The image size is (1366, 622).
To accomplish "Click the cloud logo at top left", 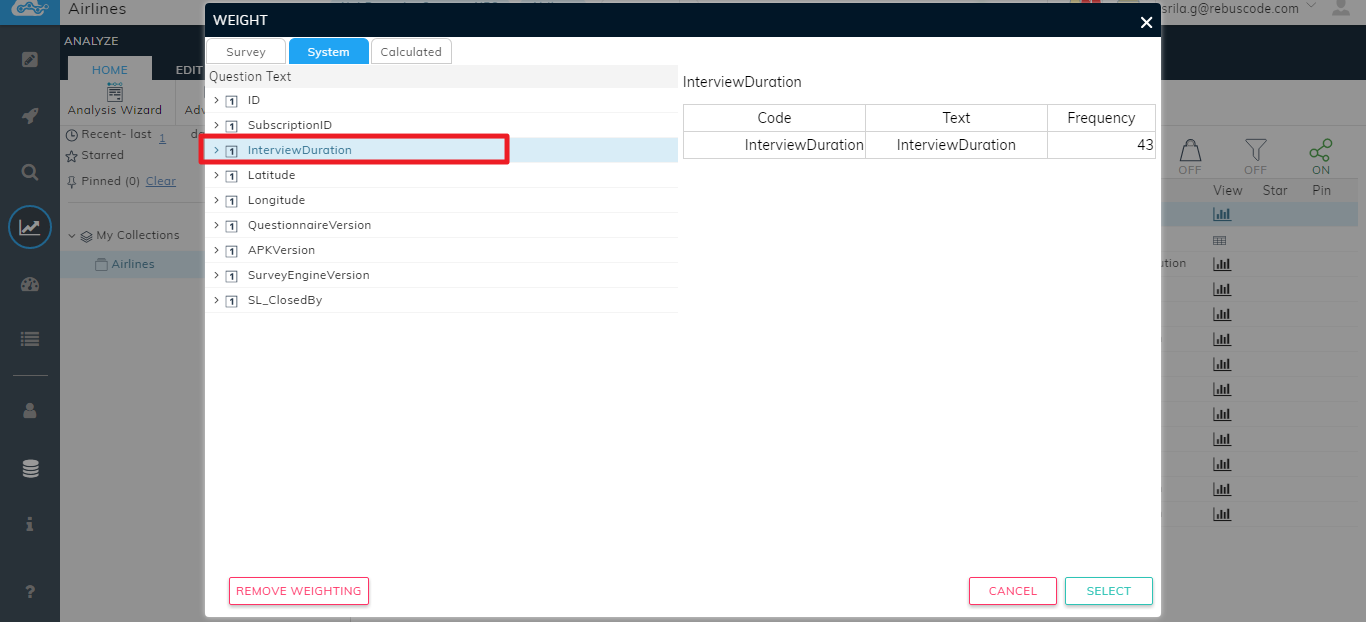I will tap(30, 10).
